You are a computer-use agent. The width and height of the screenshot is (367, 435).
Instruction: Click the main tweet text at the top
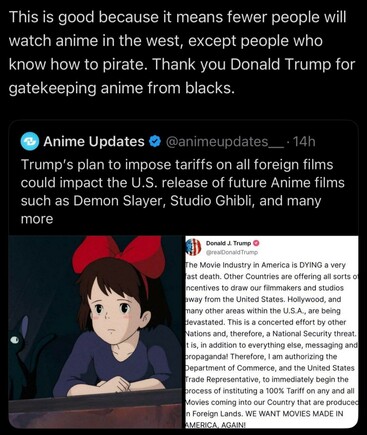(182, 52)
